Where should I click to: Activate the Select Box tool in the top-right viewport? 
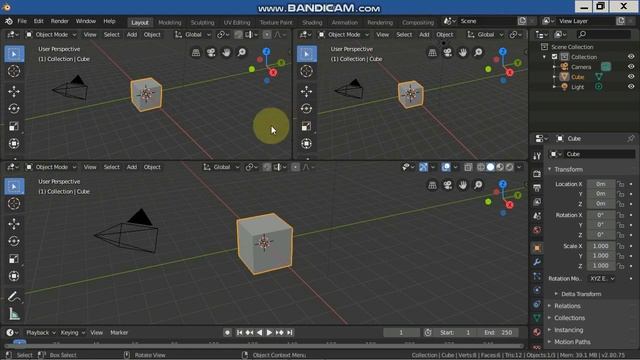(x=307, y=53)
